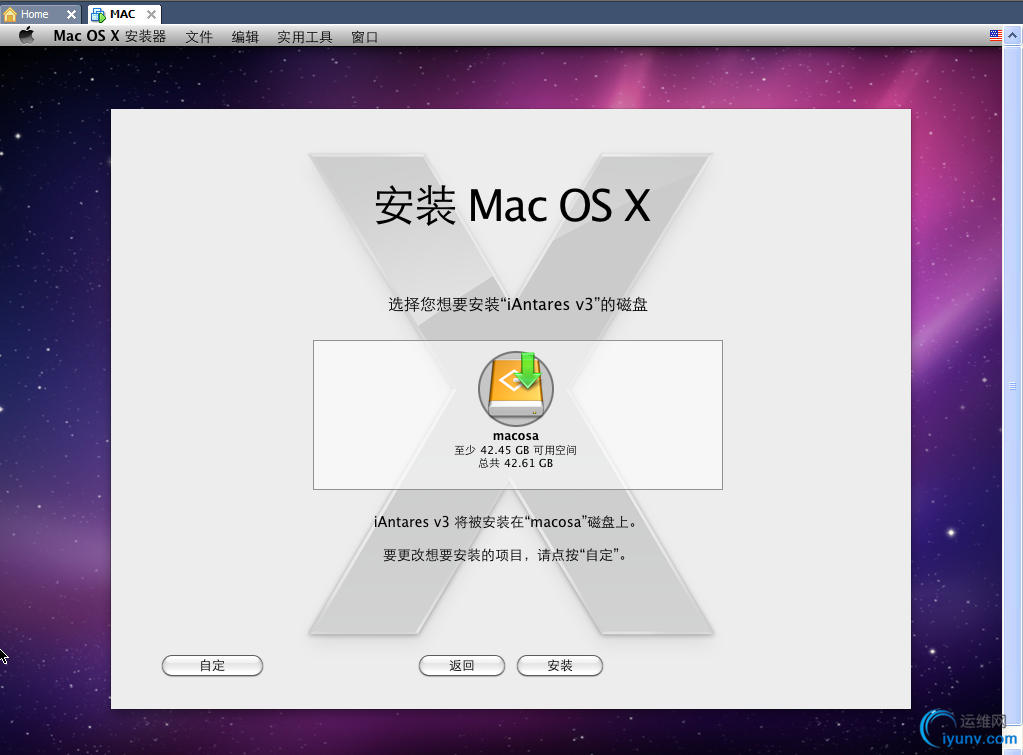Close the Home tab
The height and width of the screenshot is (755, 1023).
pyautogui.click(x=71, y=14)
